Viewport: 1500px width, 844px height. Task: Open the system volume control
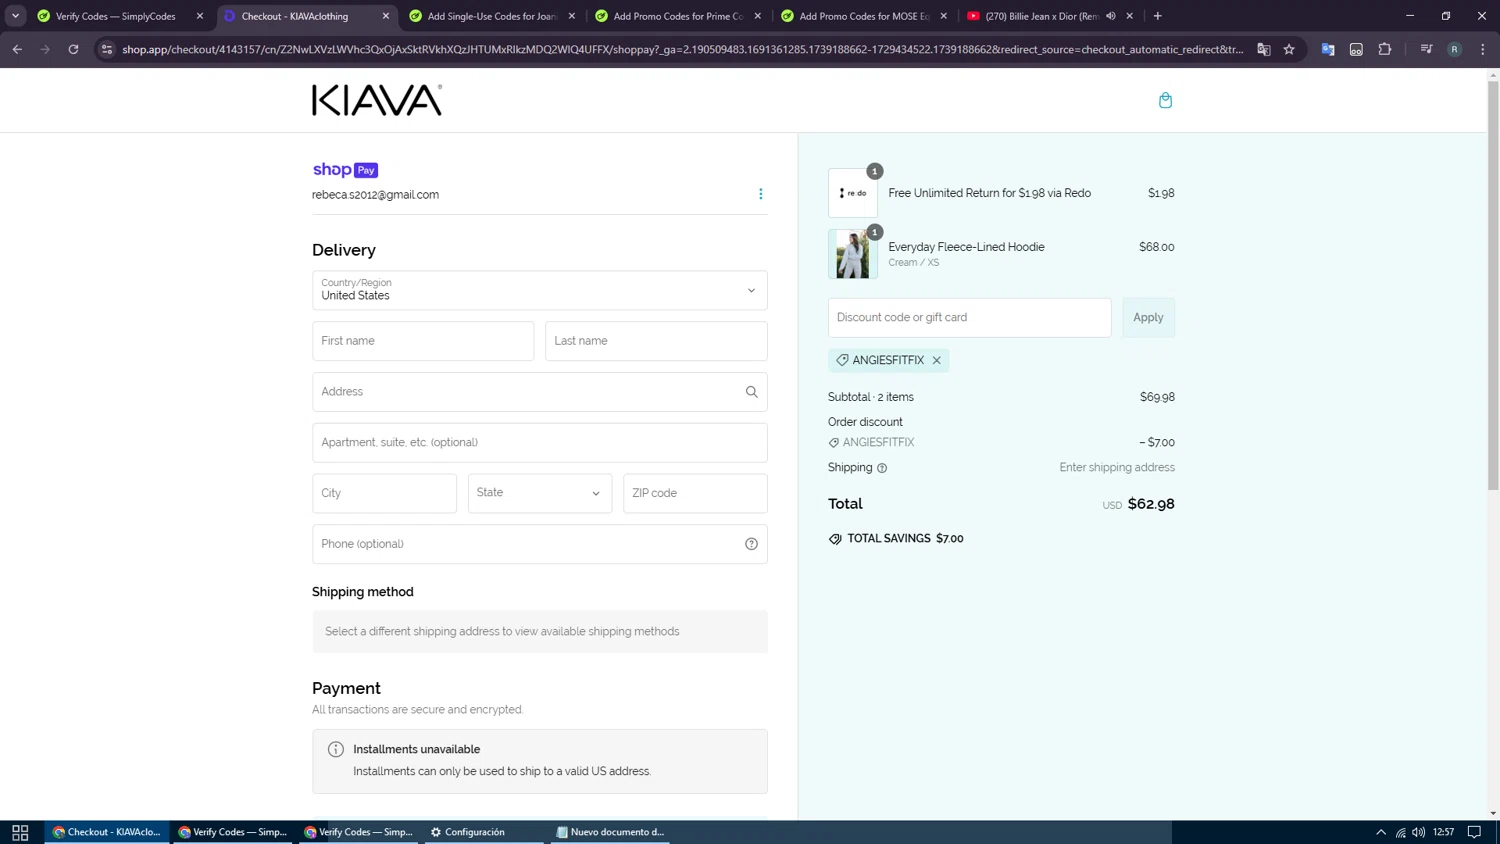pos(1419,832)
